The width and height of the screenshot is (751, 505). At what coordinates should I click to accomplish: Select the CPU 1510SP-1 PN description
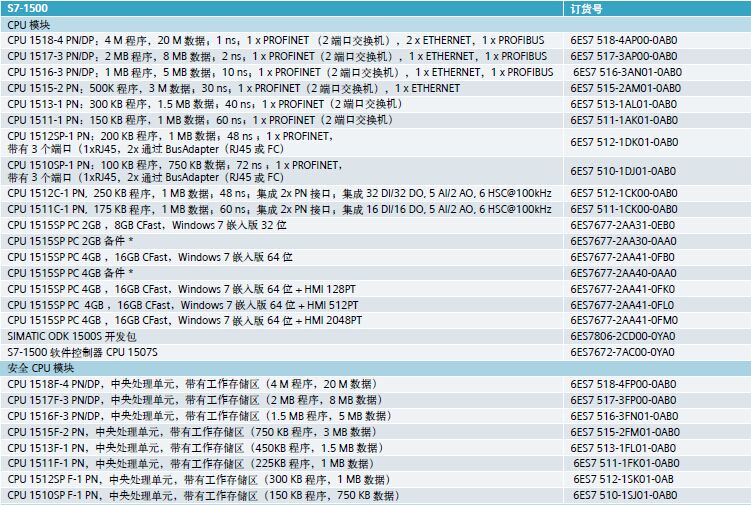point(175,171)
